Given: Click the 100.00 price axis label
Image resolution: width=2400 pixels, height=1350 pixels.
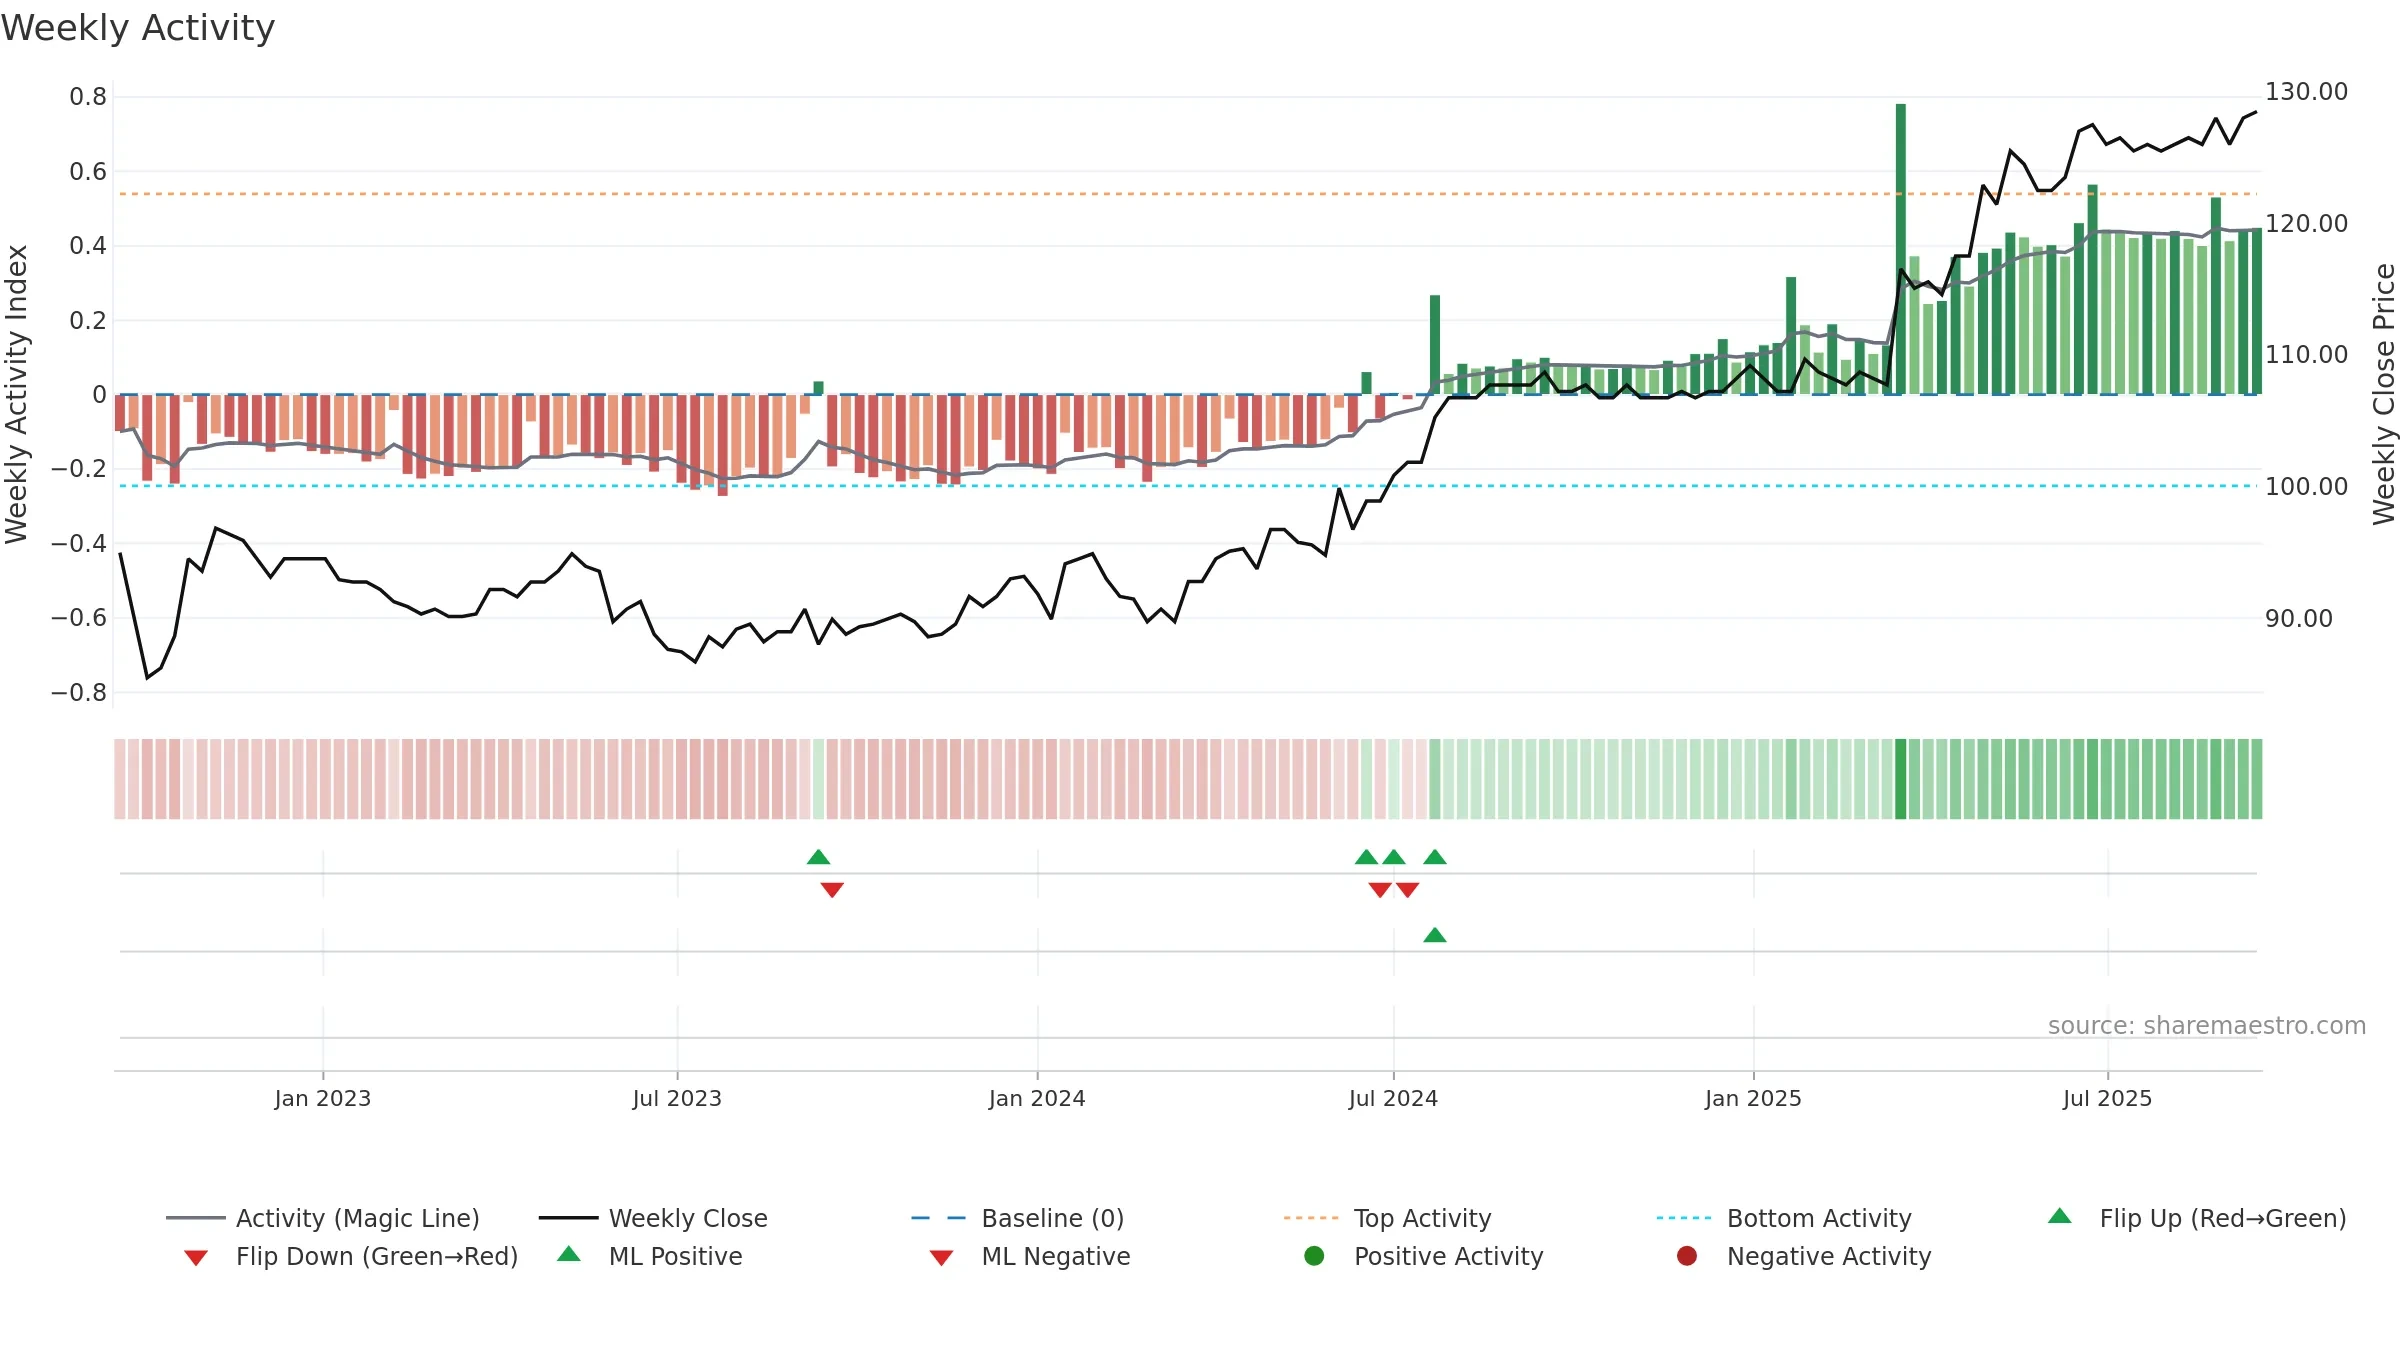Looking at the screenshot, I should coord(2306,487).
